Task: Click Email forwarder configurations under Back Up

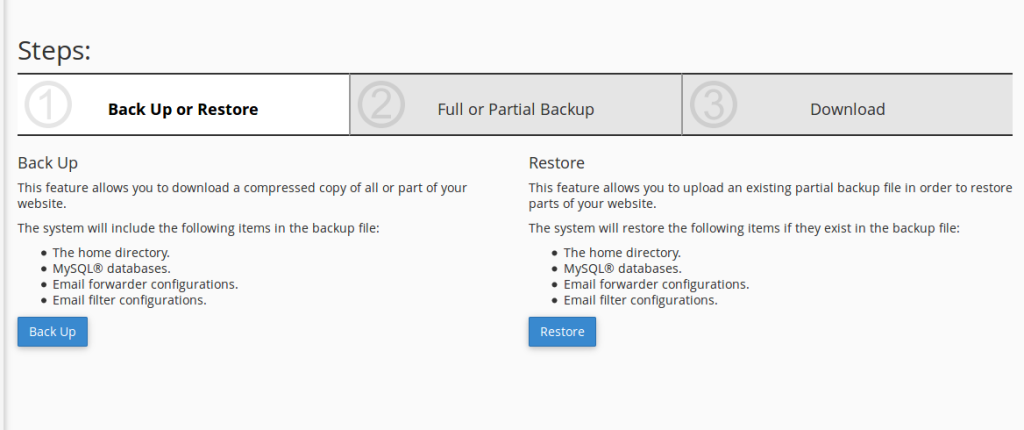Action: pos(145,284)
